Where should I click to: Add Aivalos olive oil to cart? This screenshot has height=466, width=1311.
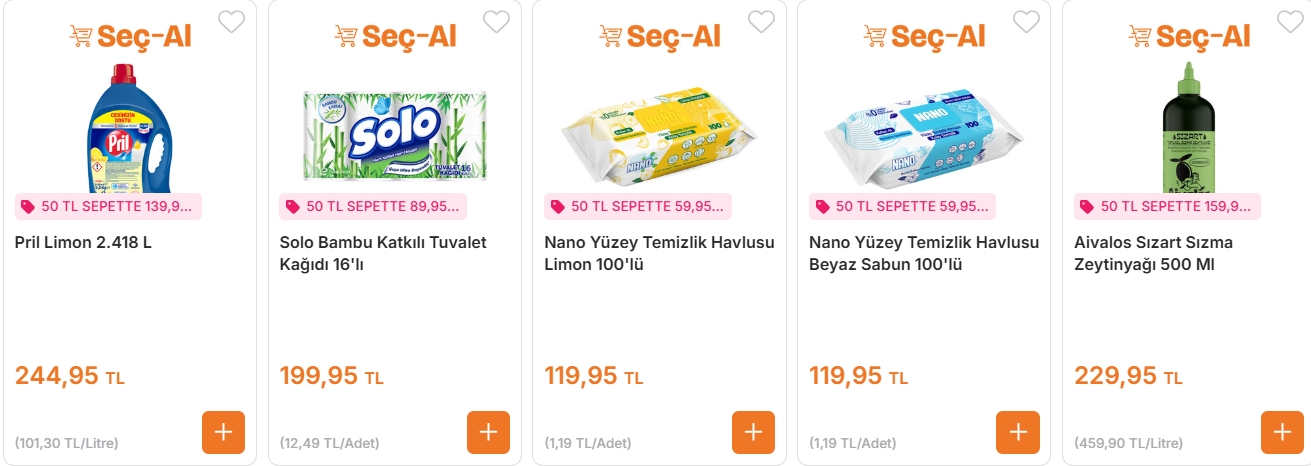tap(1282, 432)
